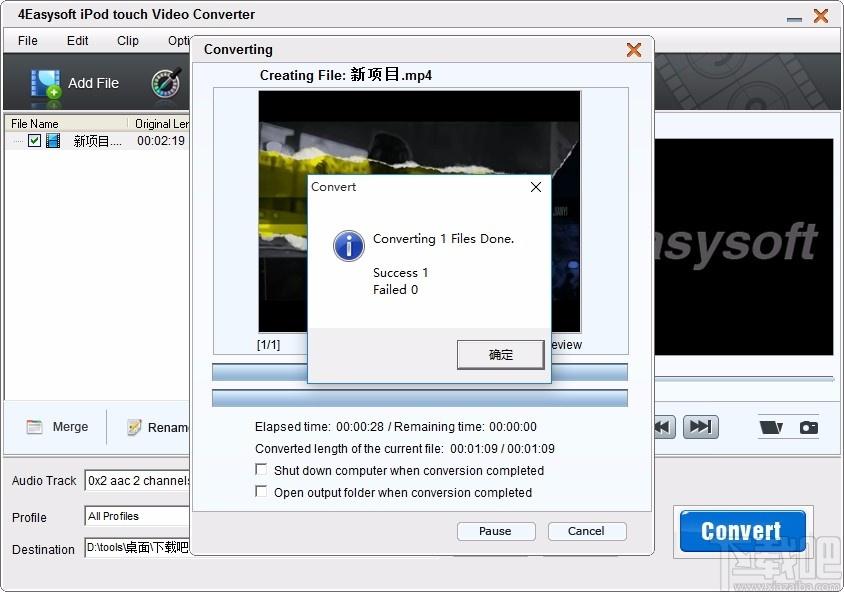Enable open output folder when conversion completed

pos(261,491)
